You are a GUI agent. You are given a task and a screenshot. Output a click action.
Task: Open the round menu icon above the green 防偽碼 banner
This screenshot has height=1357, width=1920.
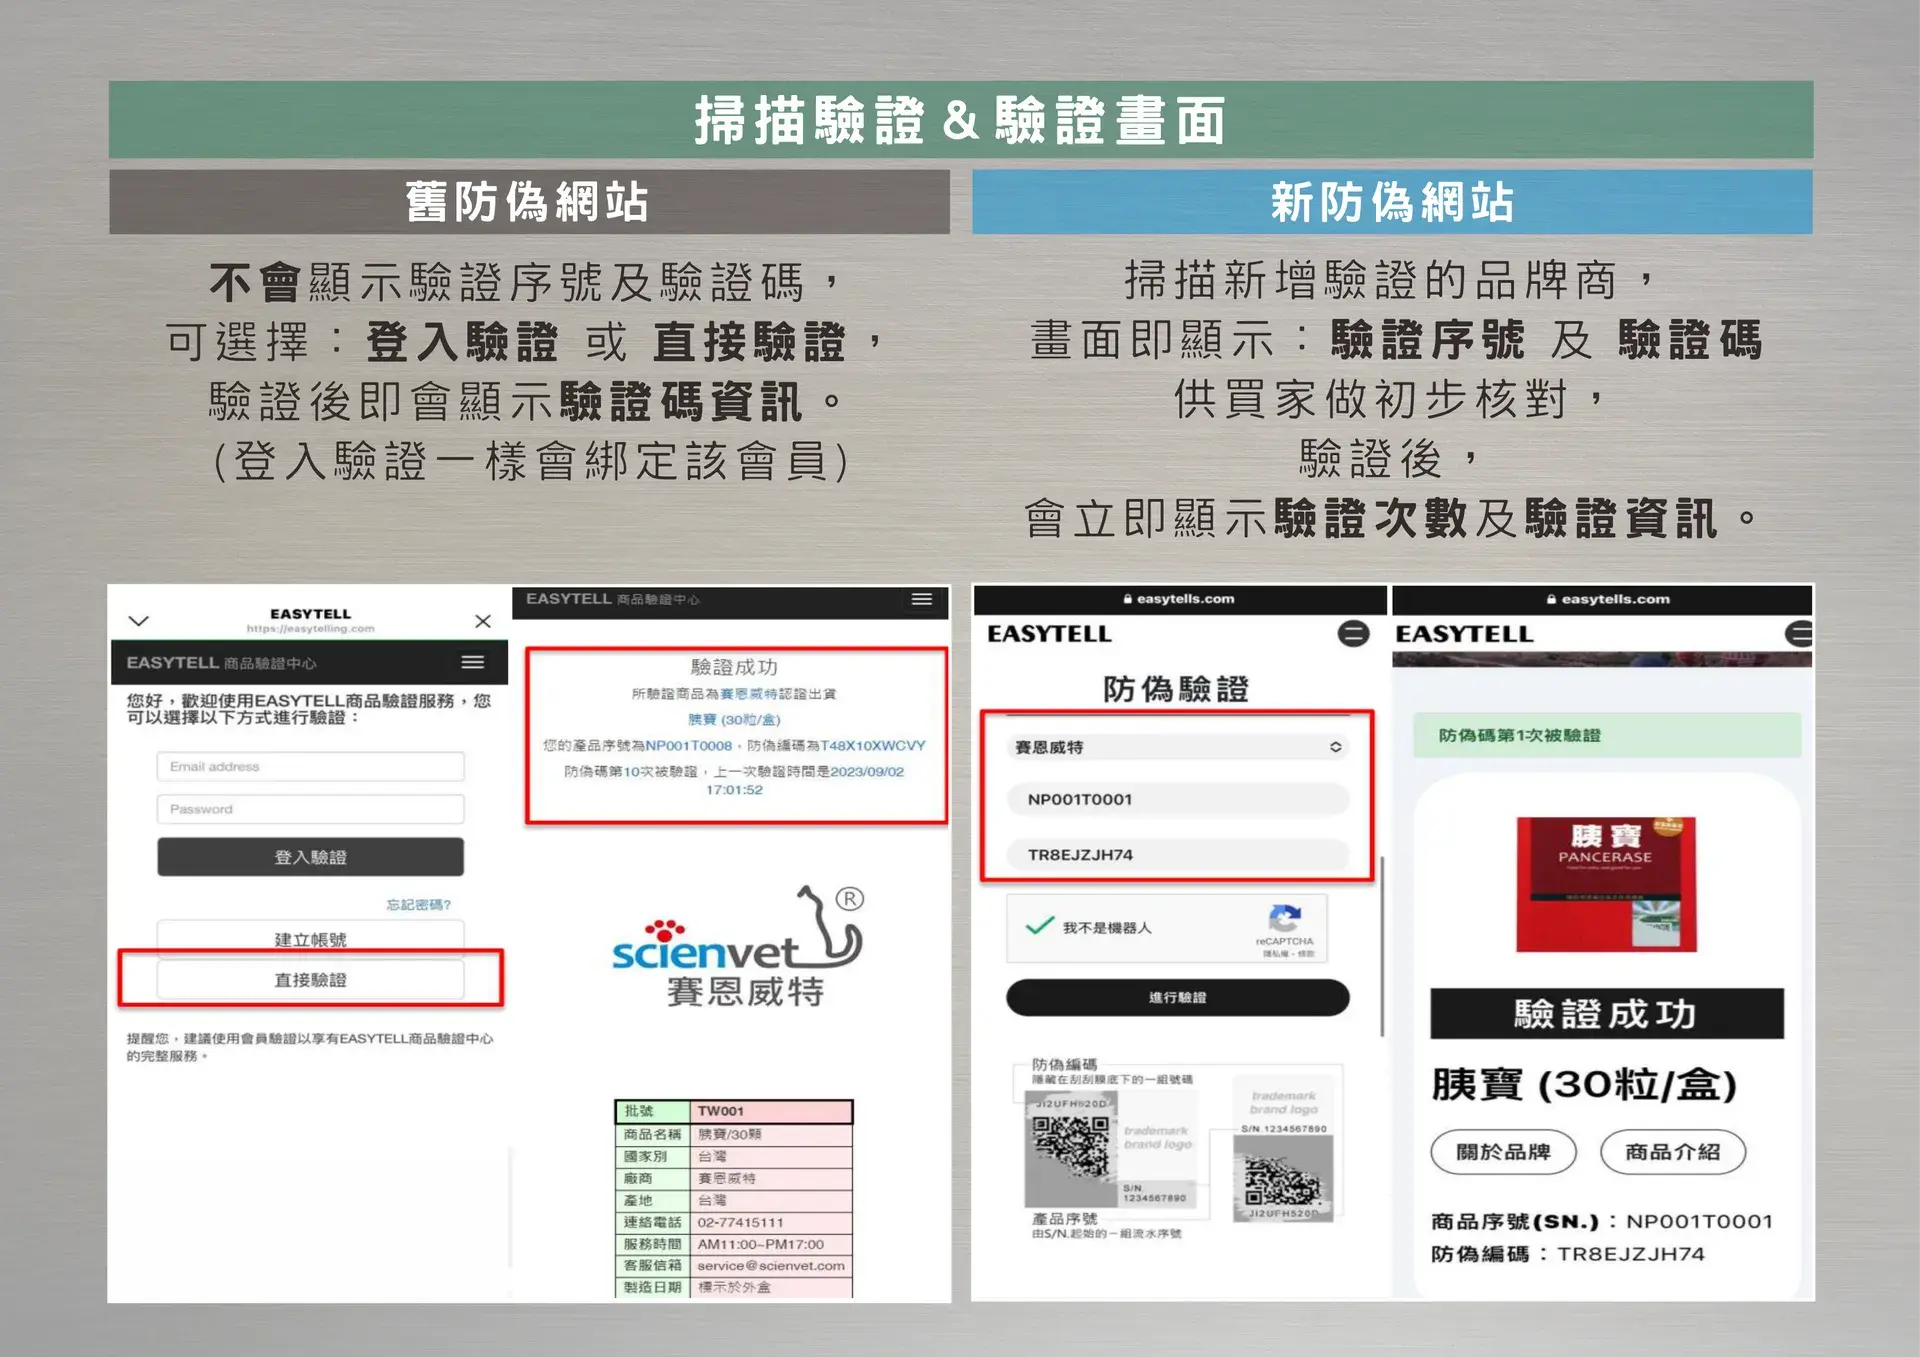pos(1799,633)
